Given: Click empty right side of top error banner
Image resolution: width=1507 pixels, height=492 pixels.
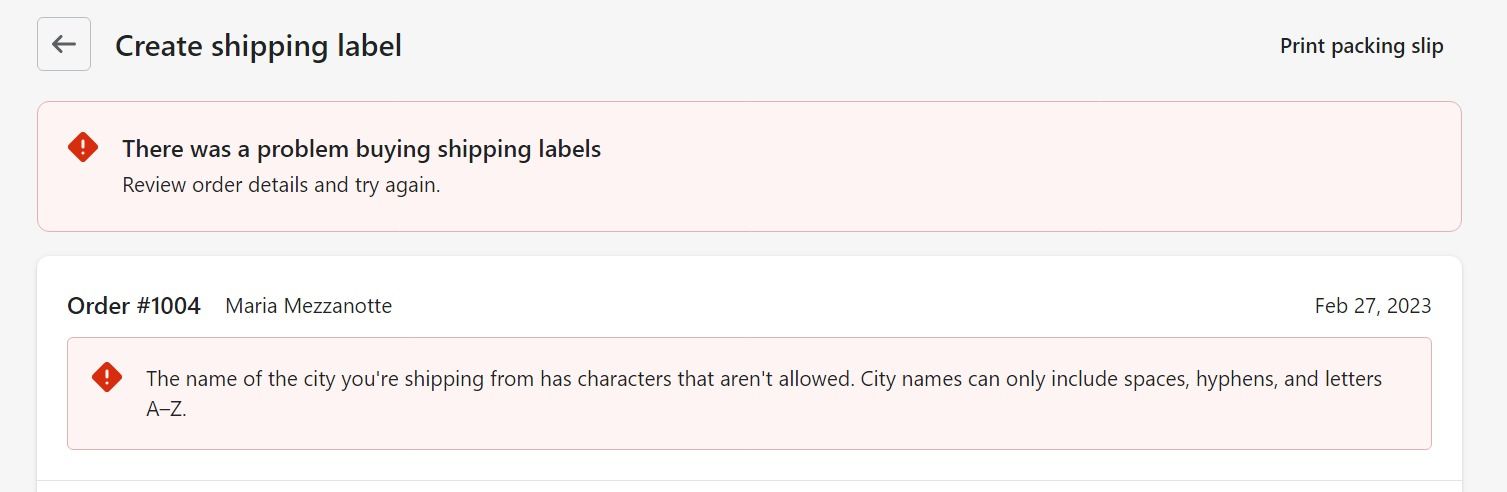Looking at the screenshot, I should (x=1100, y=166).
